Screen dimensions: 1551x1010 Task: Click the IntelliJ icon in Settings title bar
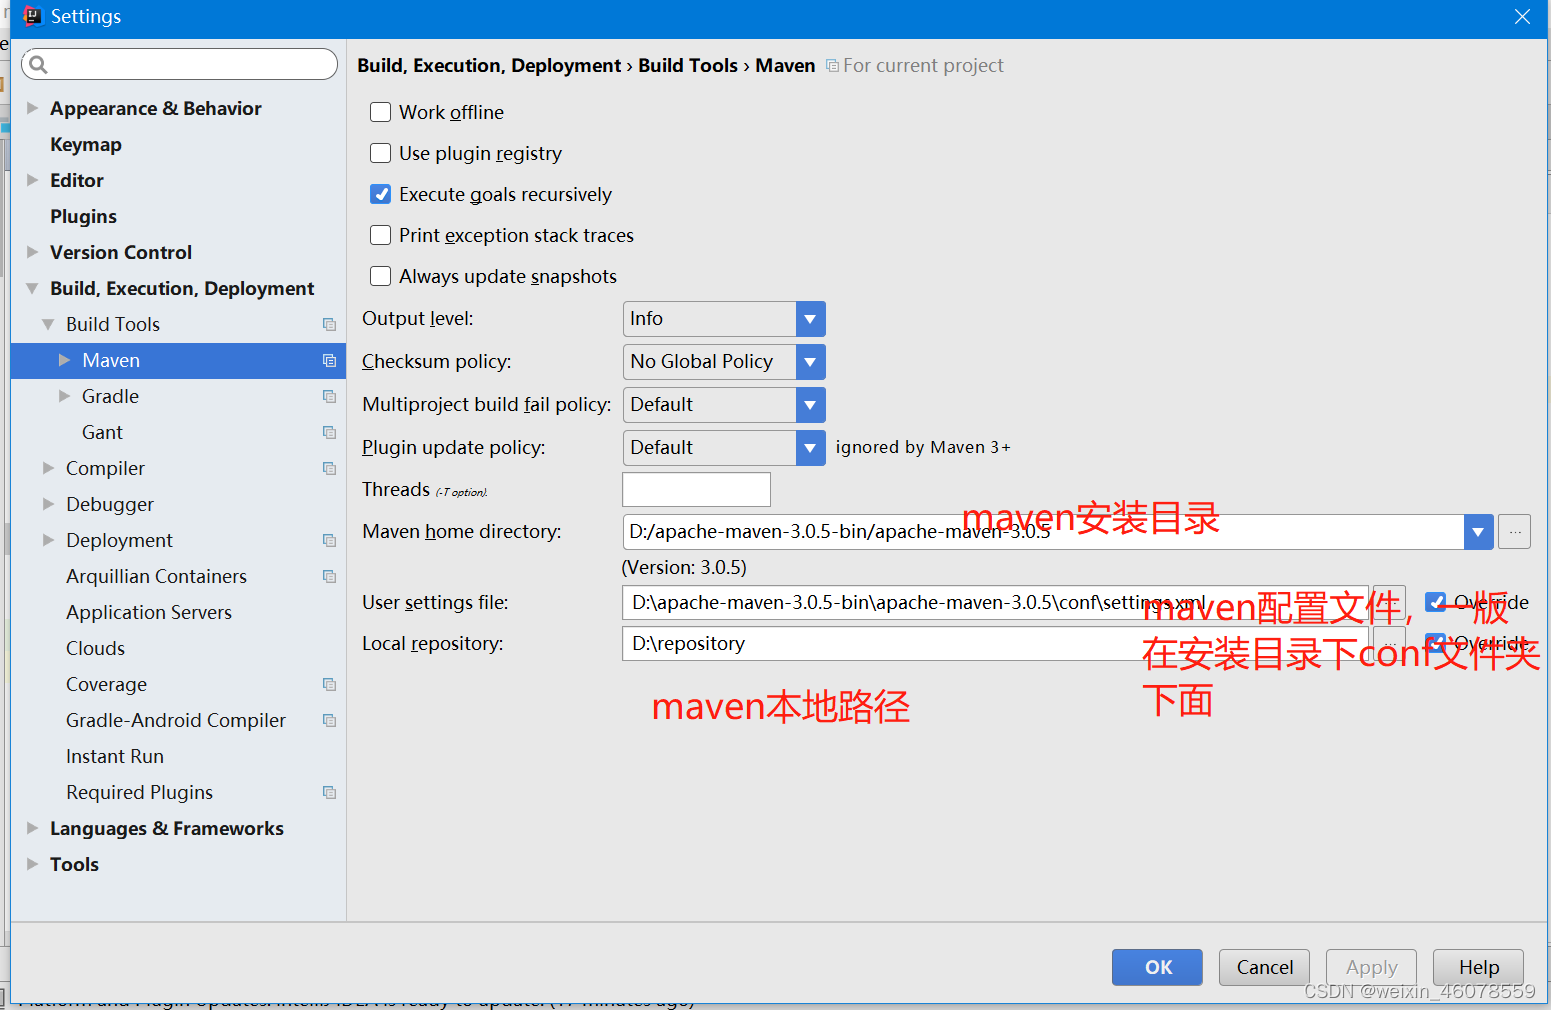(32, 16)
